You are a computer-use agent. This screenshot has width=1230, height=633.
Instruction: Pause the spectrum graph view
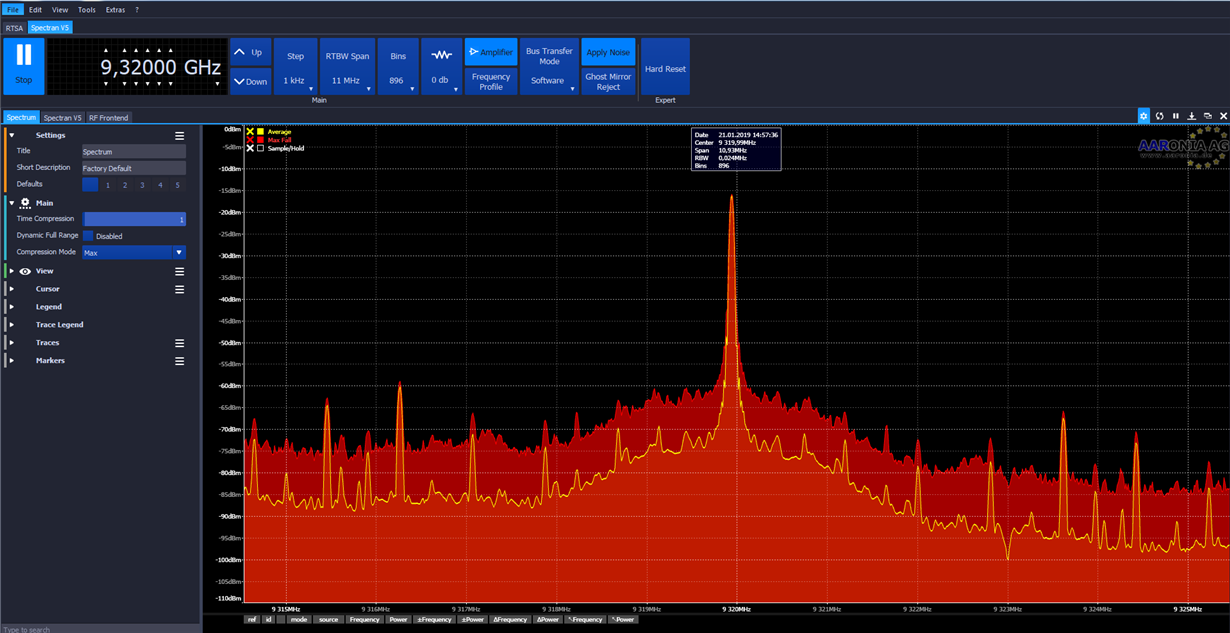tap(1176, 116)
